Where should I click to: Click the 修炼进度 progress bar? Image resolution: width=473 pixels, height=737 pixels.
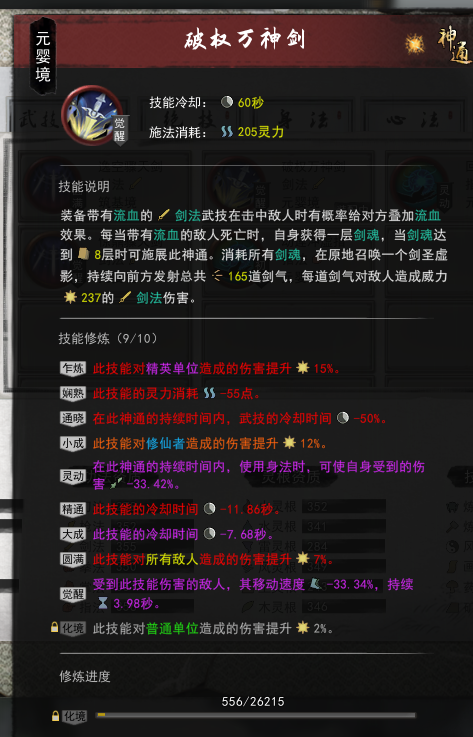click(x=256, y=715)
